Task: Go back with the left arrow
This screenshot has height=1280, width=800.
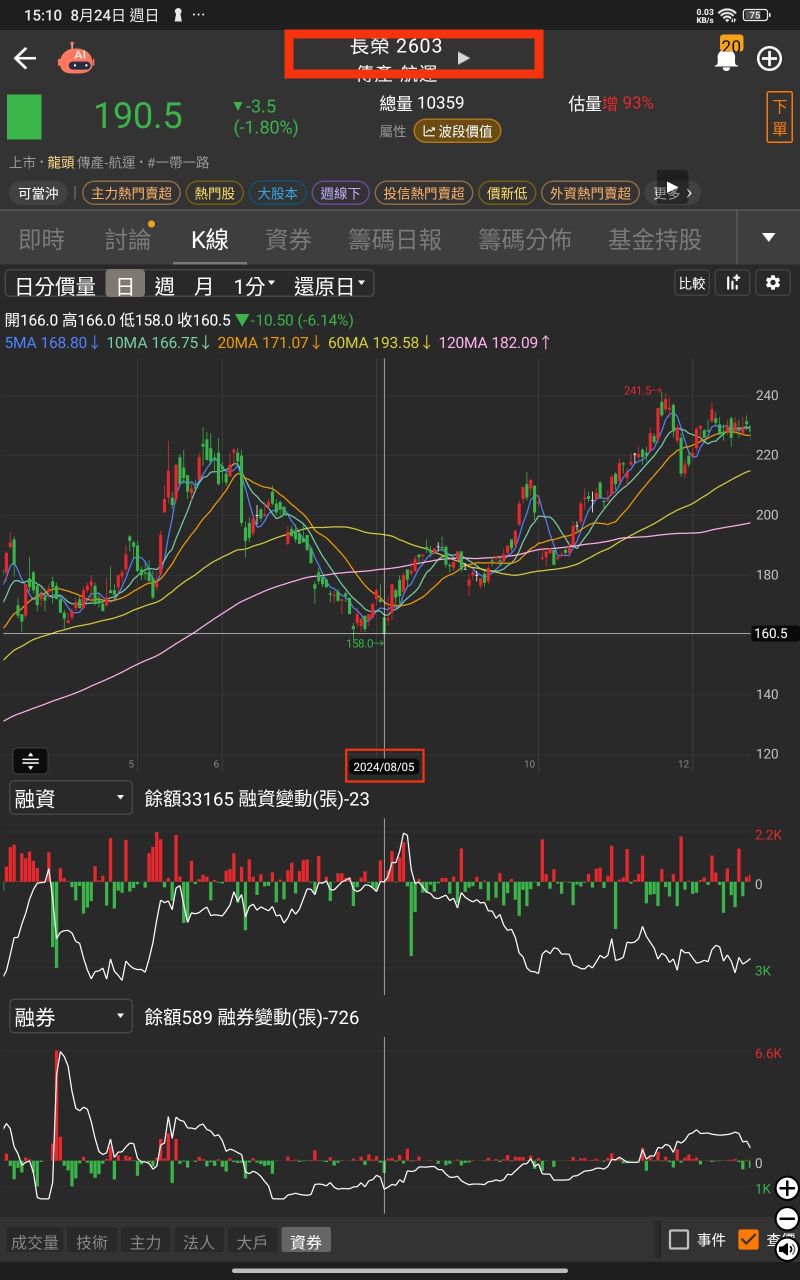Action: point(24,58)
